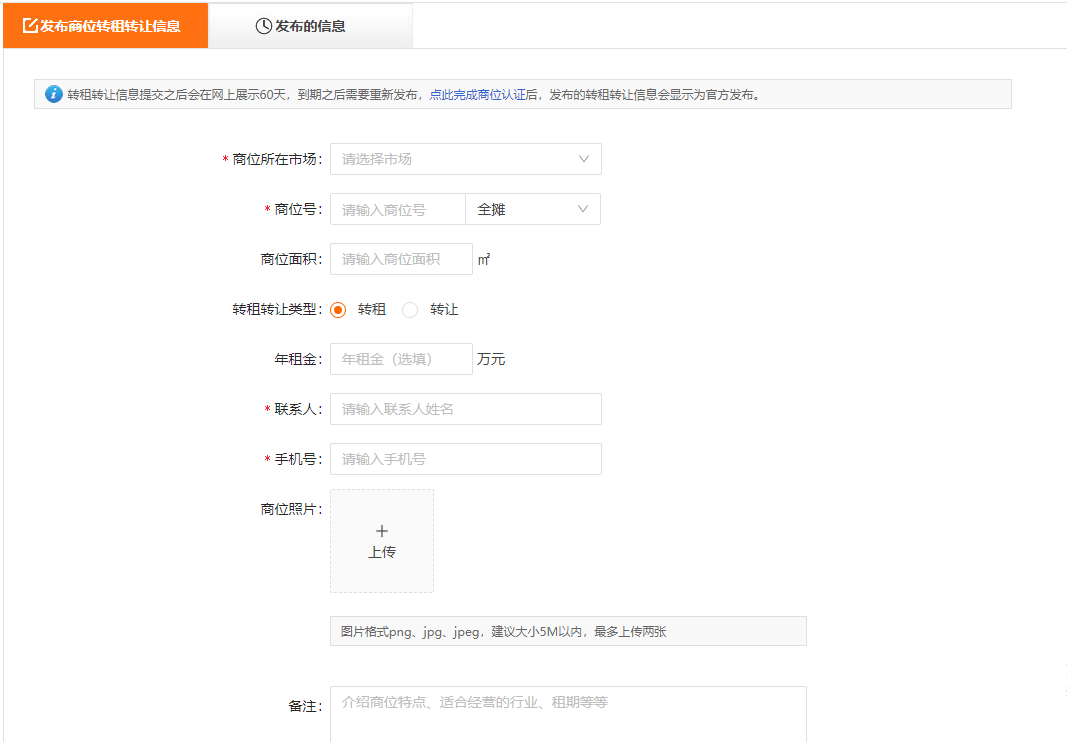Select the 转让 radio button
The height and width of the screenshot is (742, 1067).
(410, 310)
